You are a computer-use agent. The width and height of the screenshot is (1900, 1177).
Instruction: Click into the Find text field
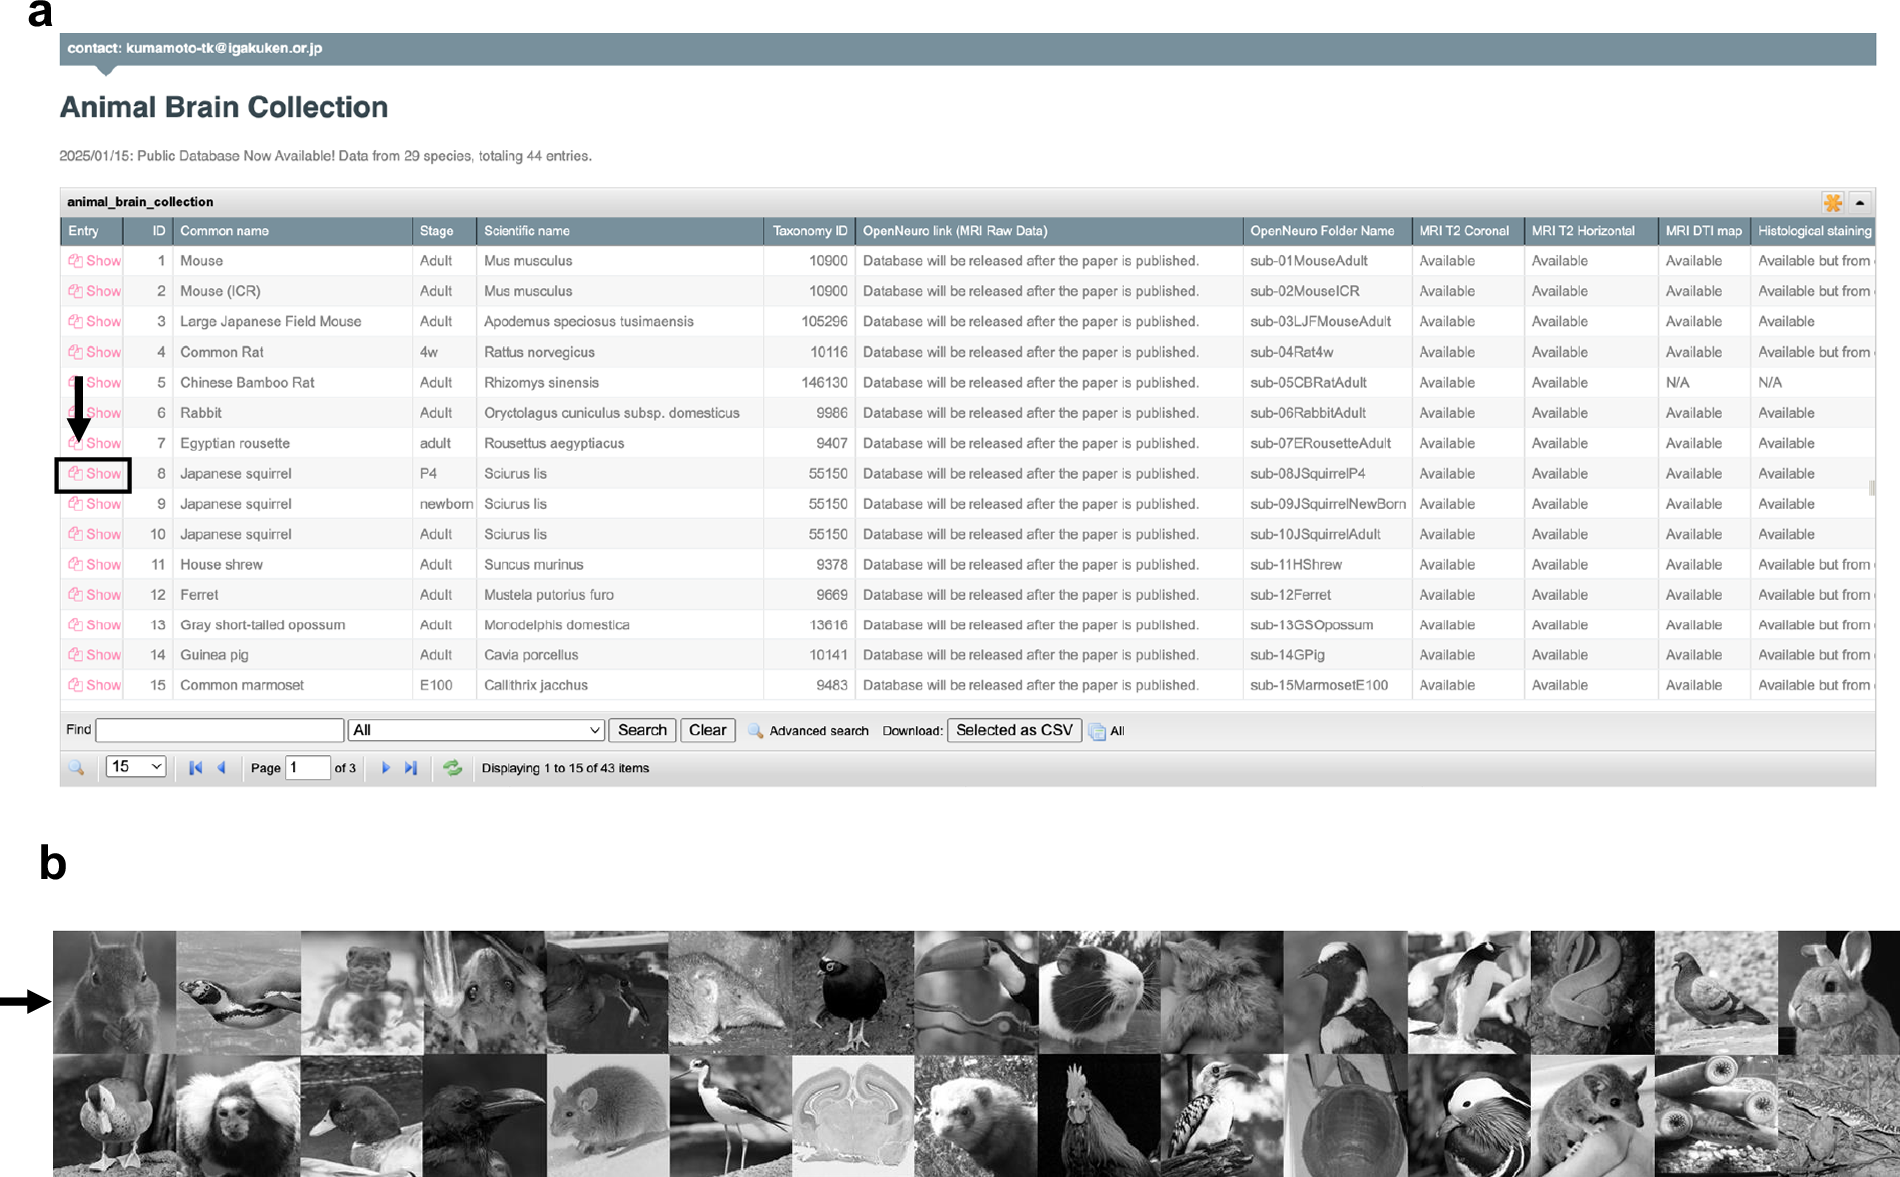(x=220, y=730)
